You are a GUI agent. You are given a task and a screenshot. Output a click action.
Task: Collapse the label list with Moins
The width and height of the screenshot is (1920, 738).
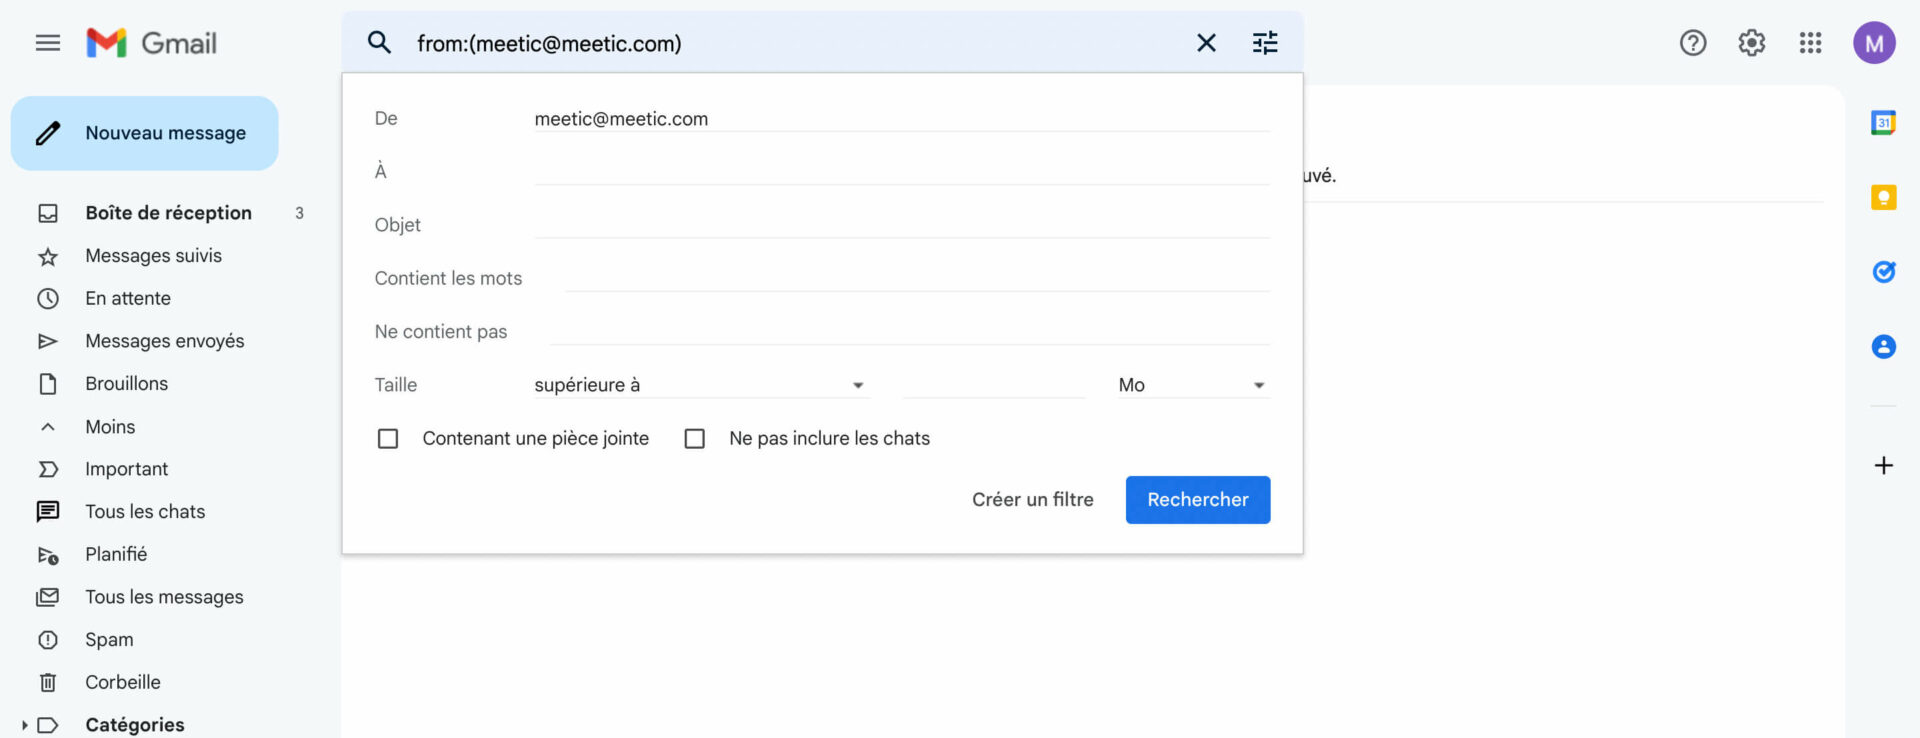(x=110, y=427)
